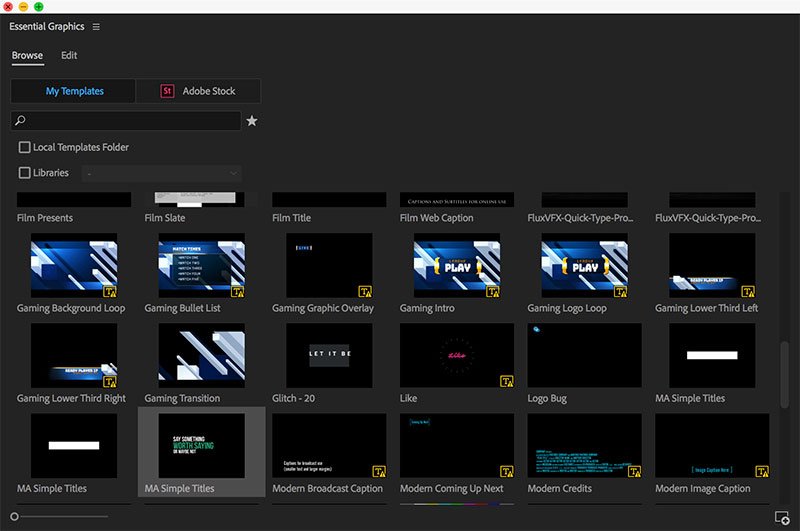
Task: Click the magnifier icon in the search field
Action: click(x=20, y=120)
